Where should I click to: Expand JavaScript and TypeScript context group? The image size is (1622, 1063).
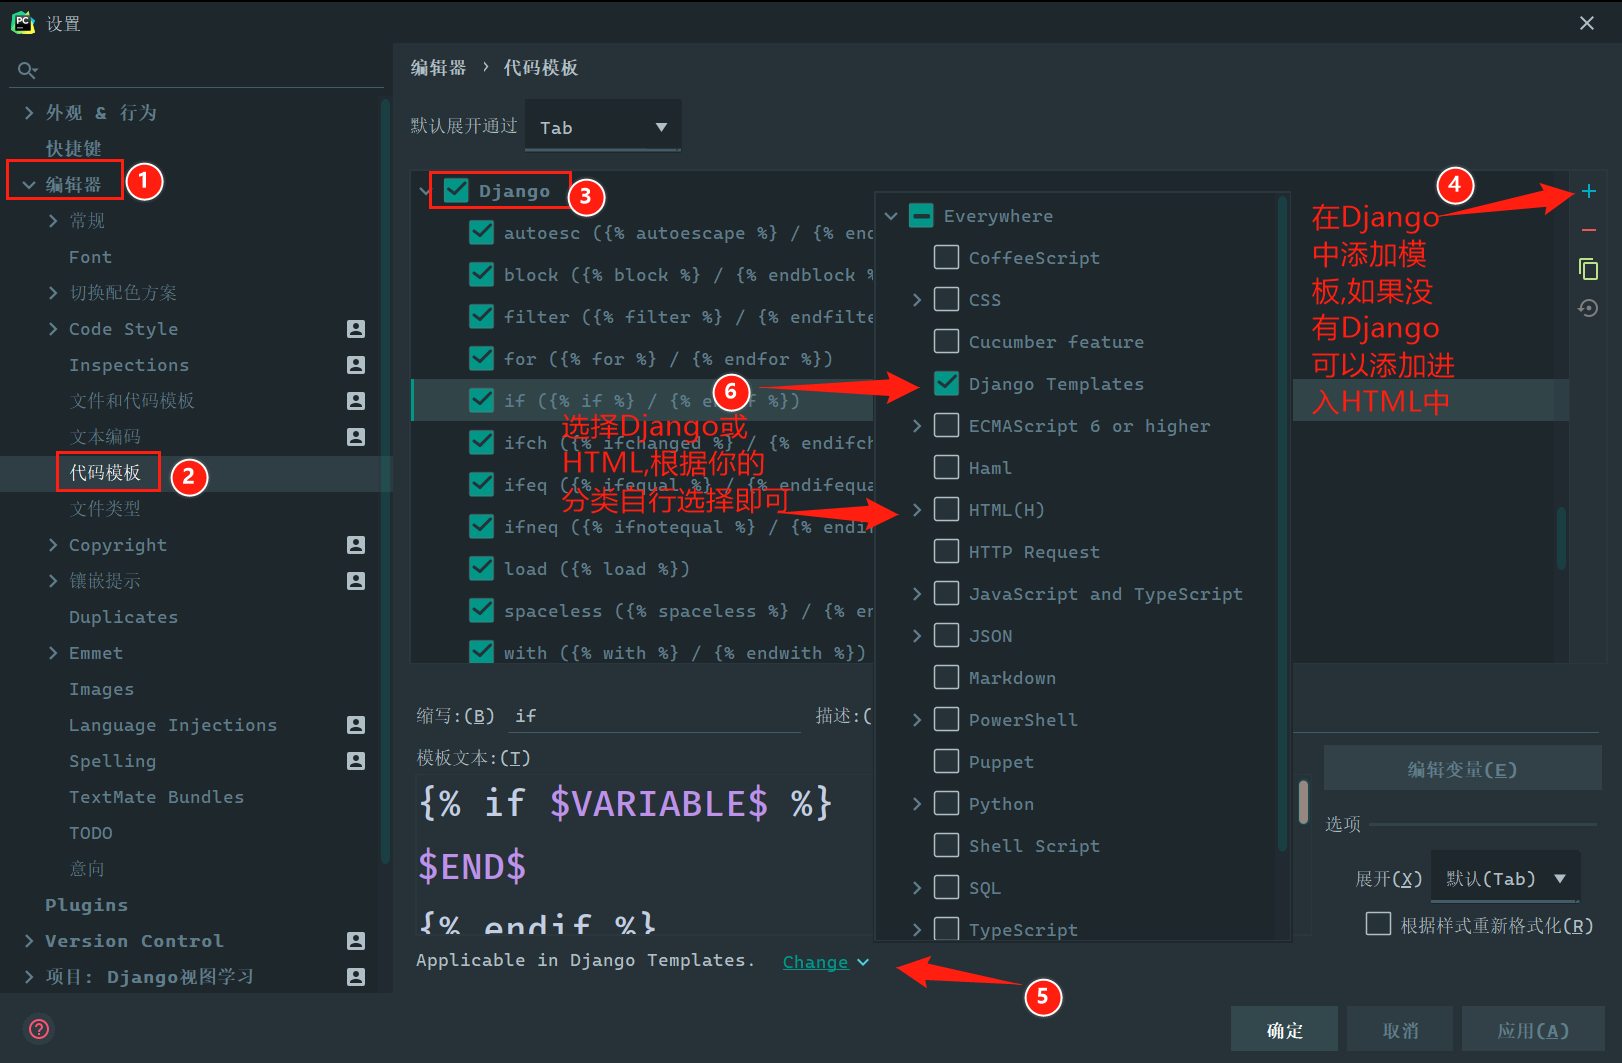click(x=917, y=594)
